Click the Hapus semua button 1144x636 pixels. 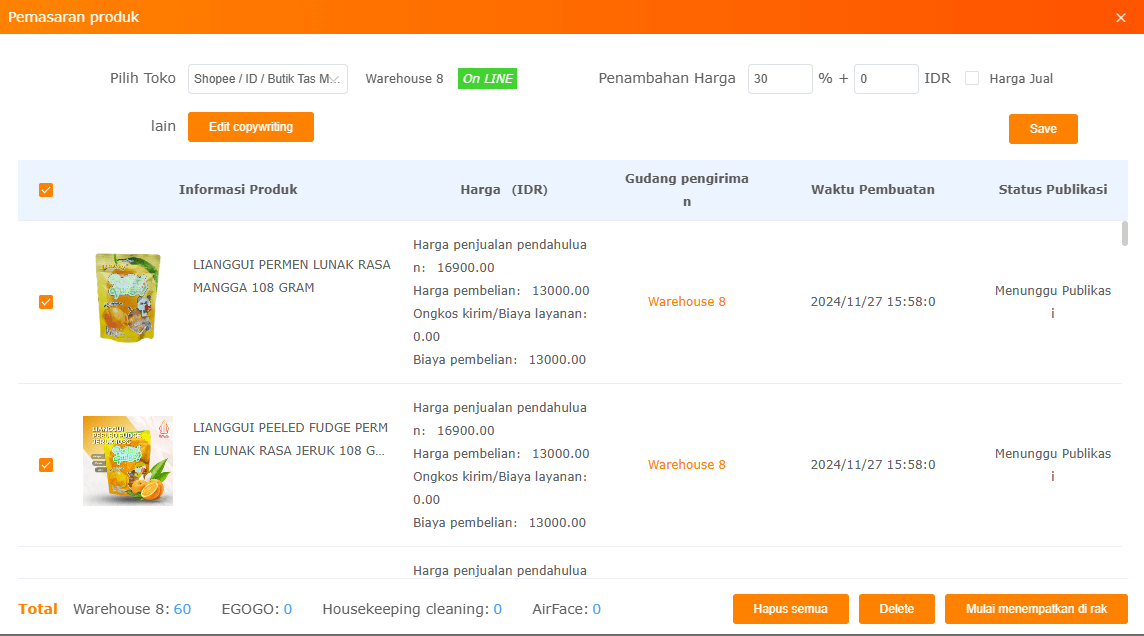[x=791, y=609]
